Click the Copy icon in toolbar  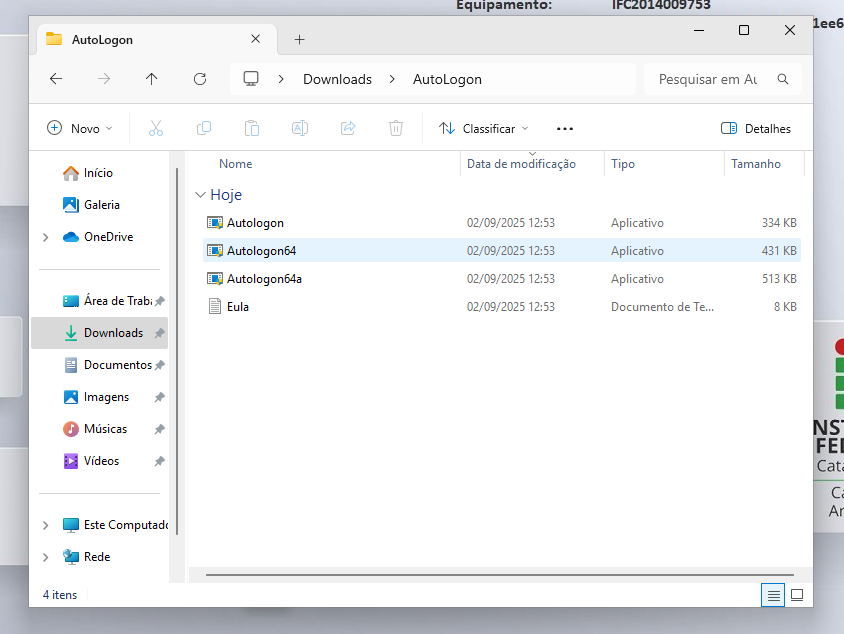(x=204, y=128)
